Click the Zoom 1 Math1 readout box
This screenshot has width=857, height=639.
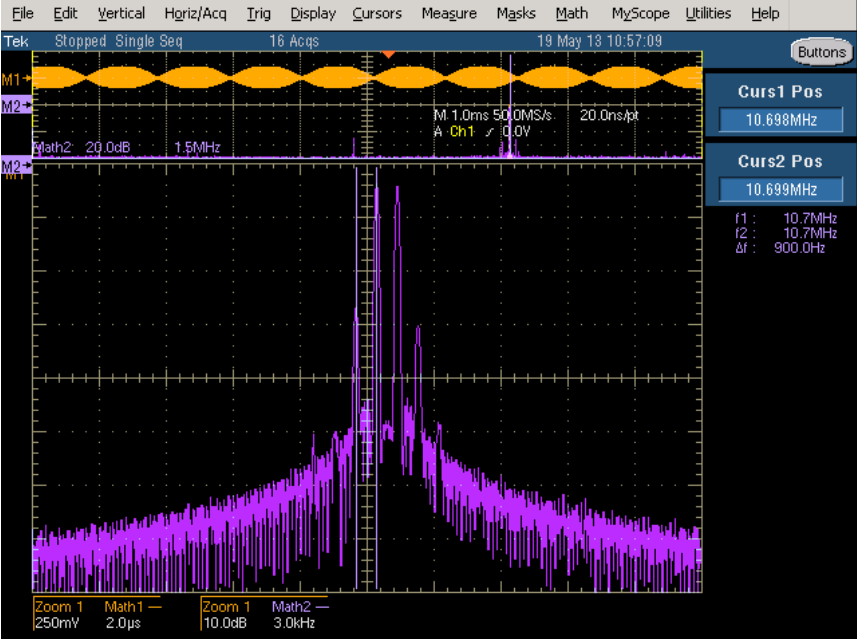(x=97, y=614)
